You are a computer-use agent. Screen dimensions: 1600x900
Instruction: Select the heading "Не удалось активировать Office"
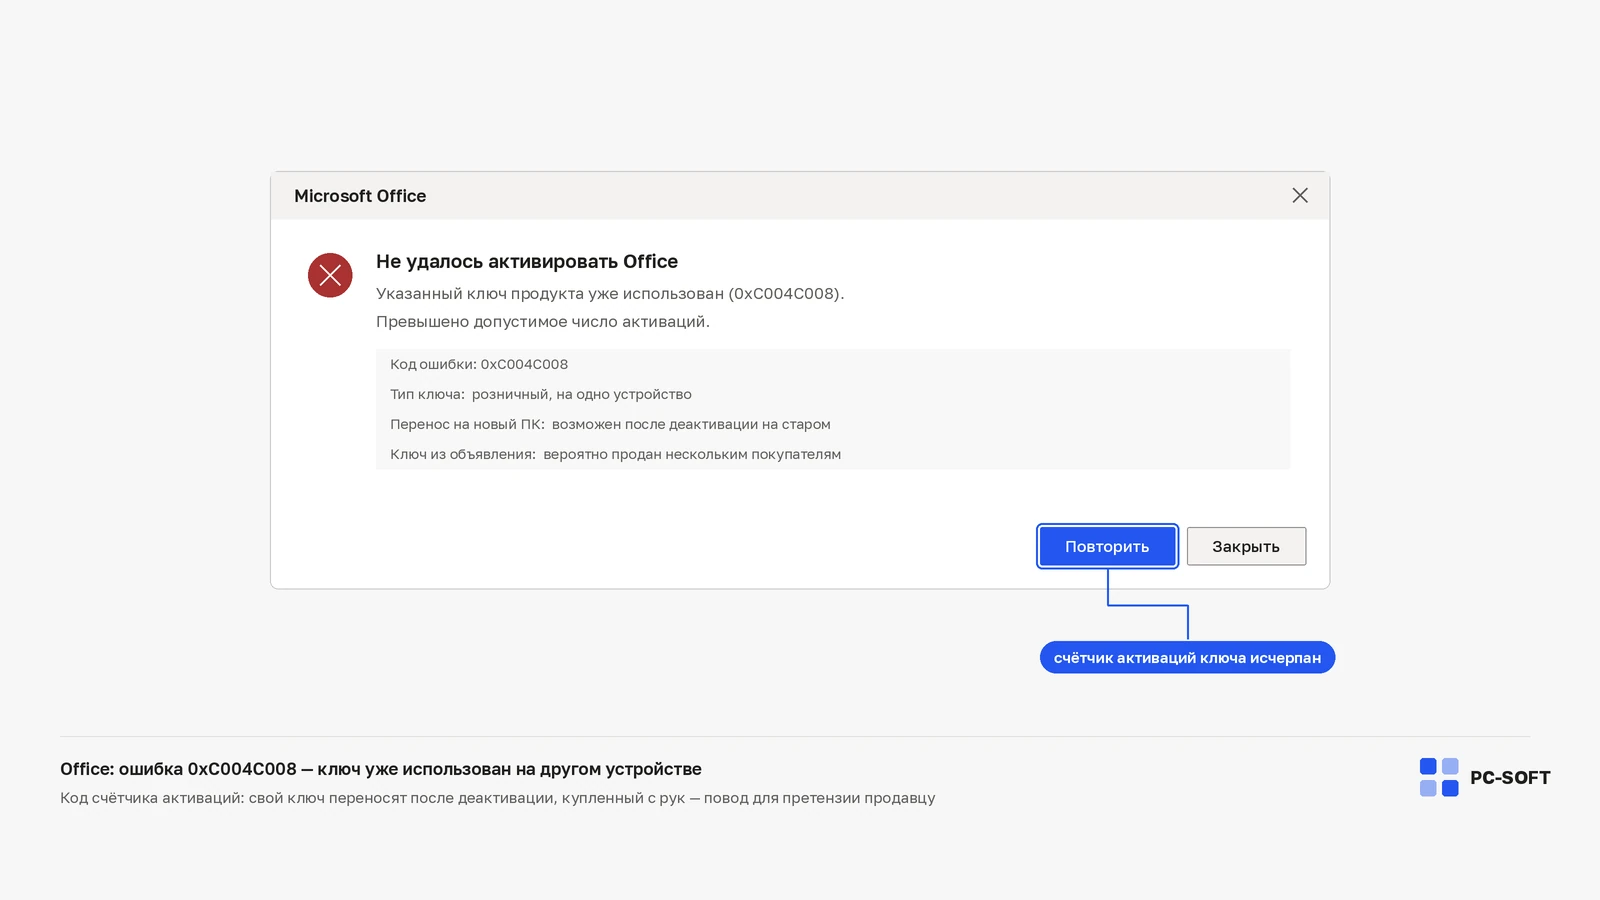click(527, 261)
